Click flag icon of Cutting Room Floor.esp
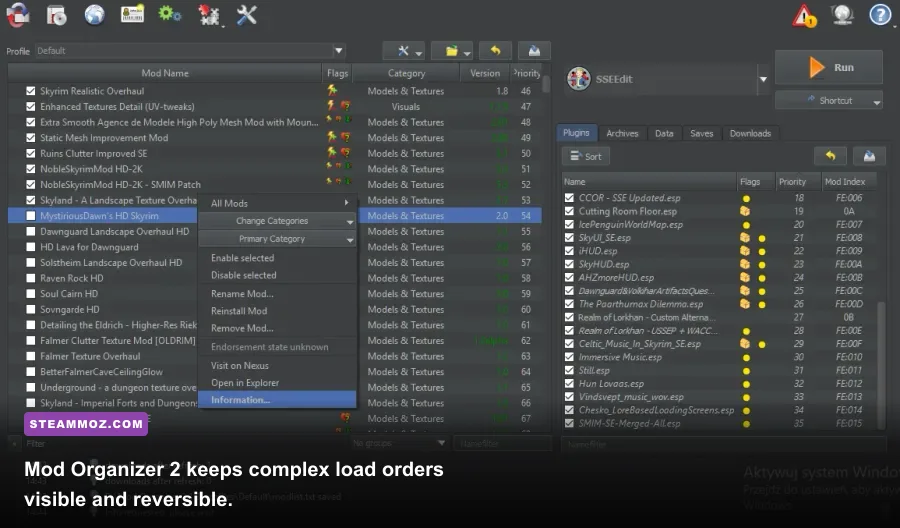This screenshot has height=528, width=900. click(x=745, y=211)
